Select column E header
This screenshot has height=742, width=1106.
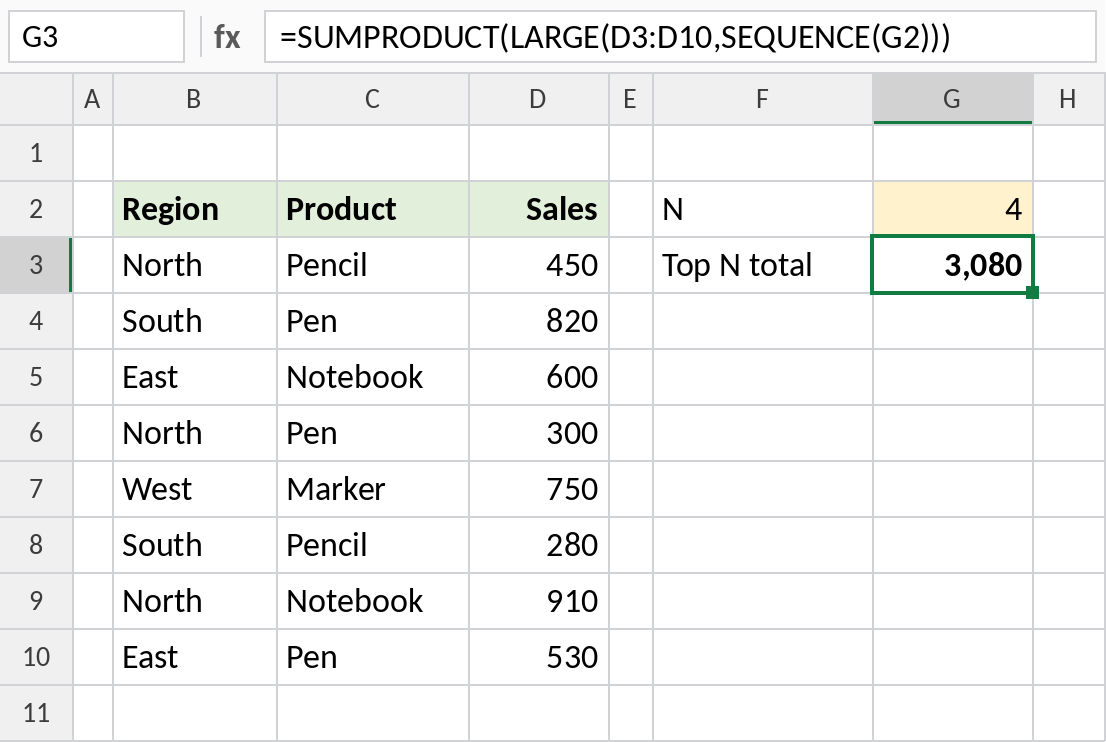(631, 99)
